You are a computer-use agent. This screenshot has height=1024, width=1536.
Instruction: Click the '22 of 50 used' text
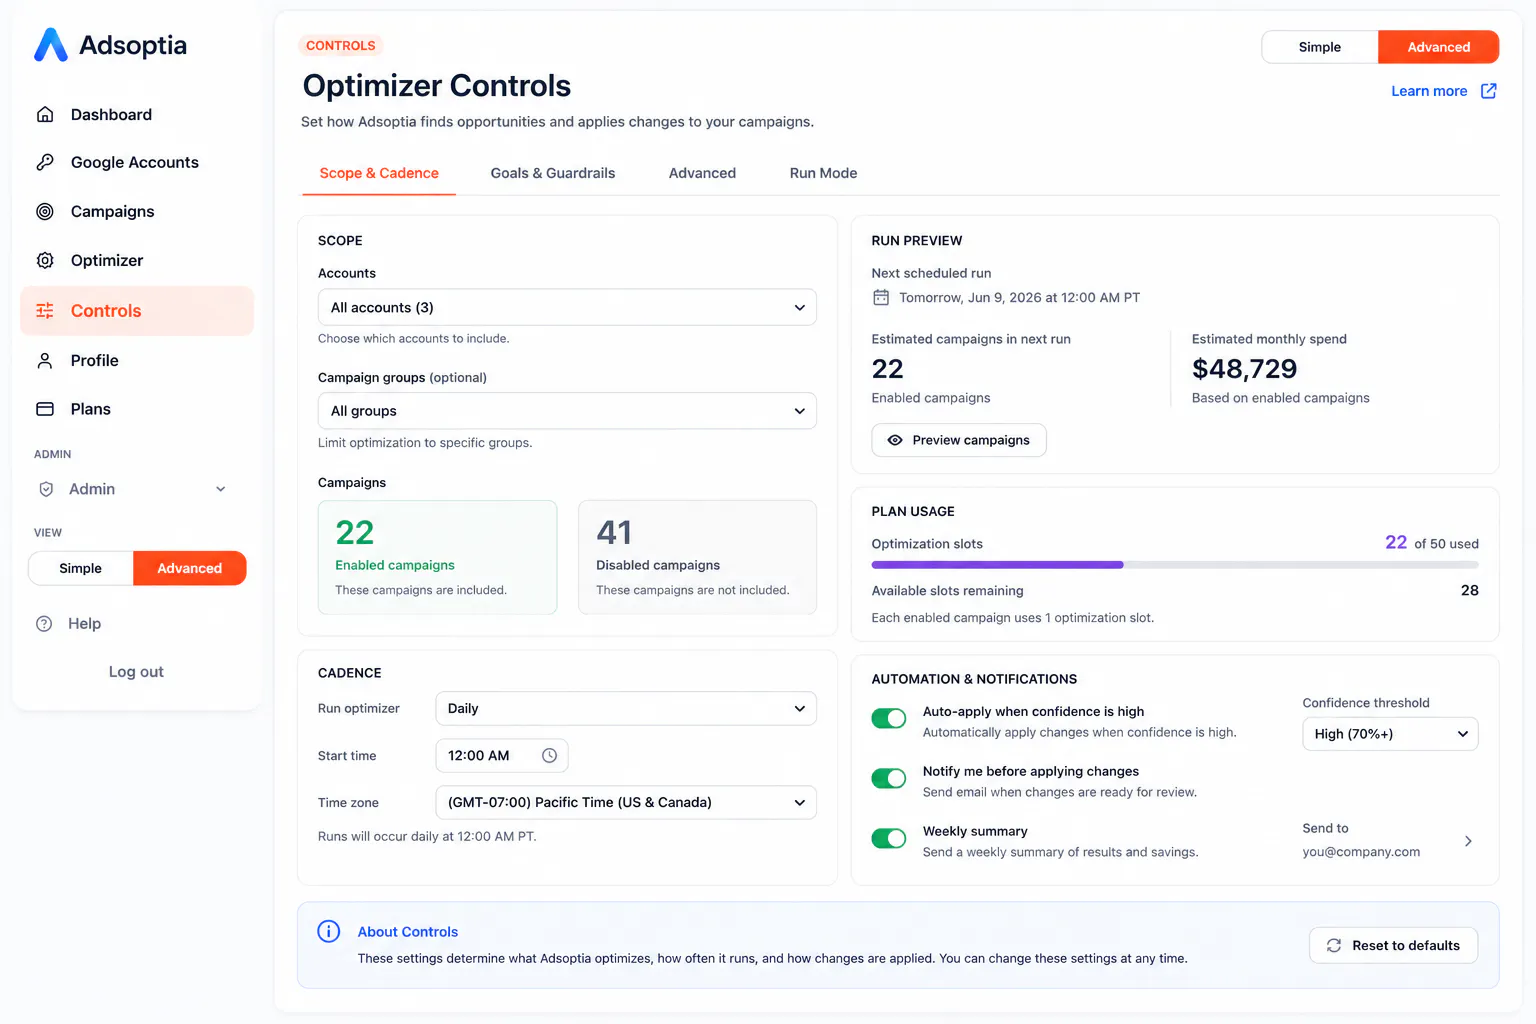coord(1431,543)
